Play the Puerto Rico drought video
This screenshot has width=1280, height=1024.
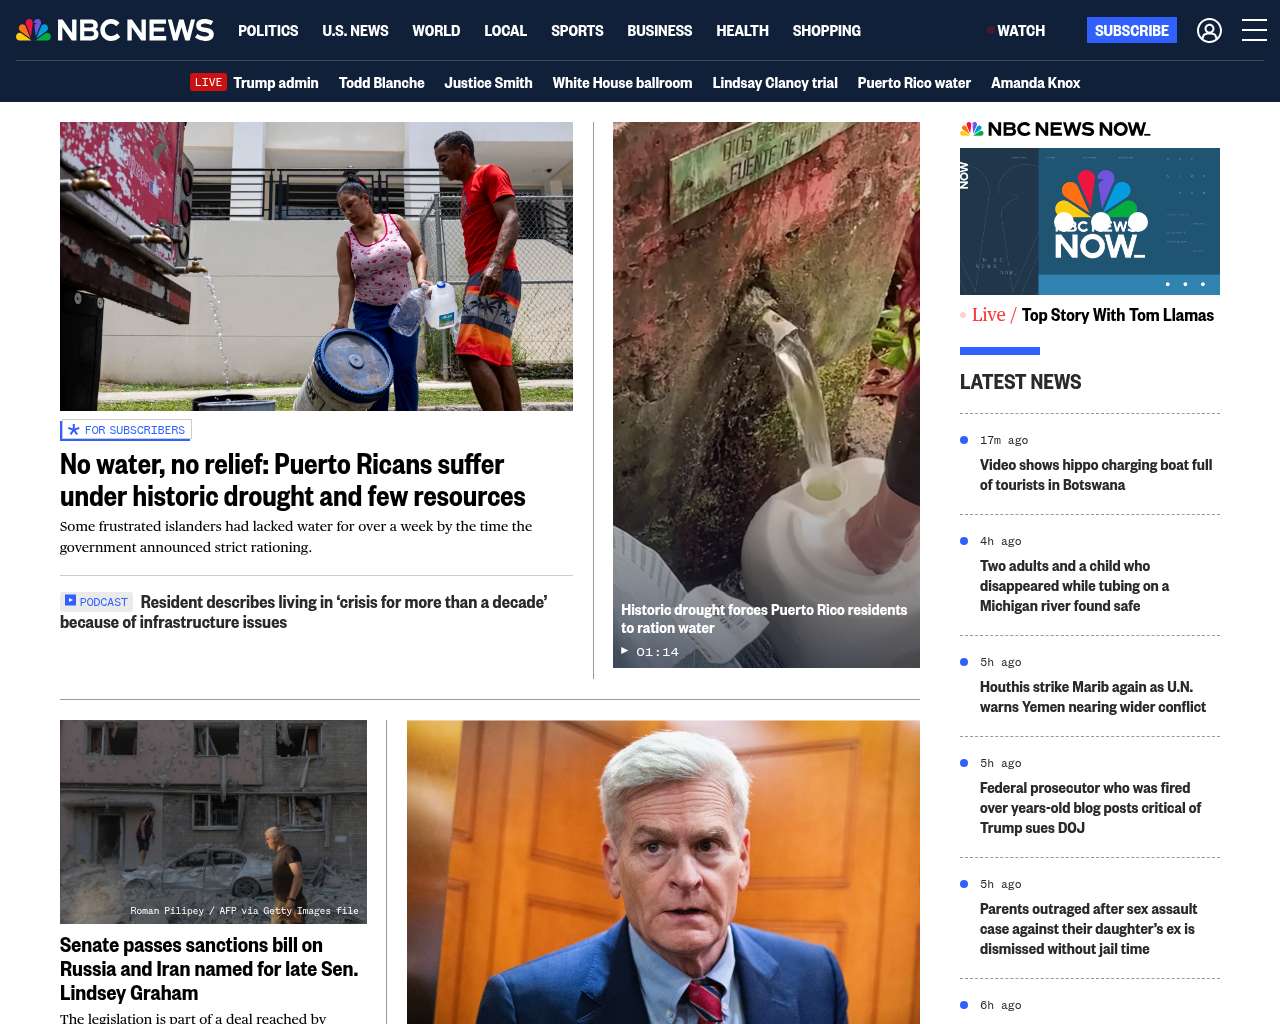766,395
